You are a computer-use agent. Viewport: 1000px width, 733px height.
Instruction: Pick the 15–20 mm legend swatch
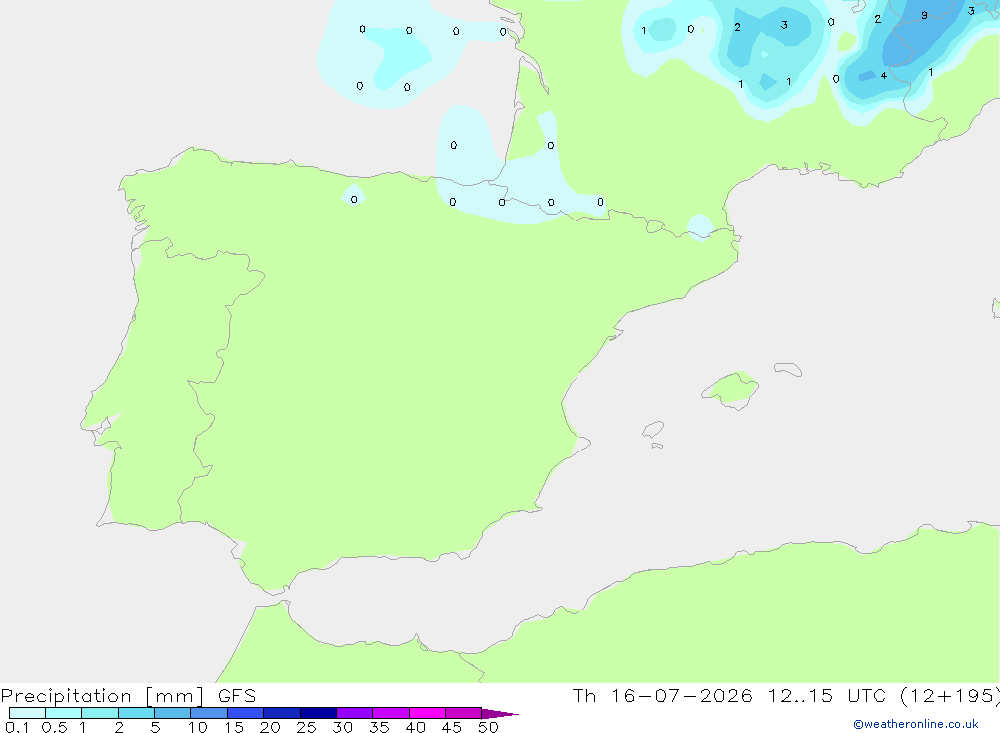click(x=246, y=713)
